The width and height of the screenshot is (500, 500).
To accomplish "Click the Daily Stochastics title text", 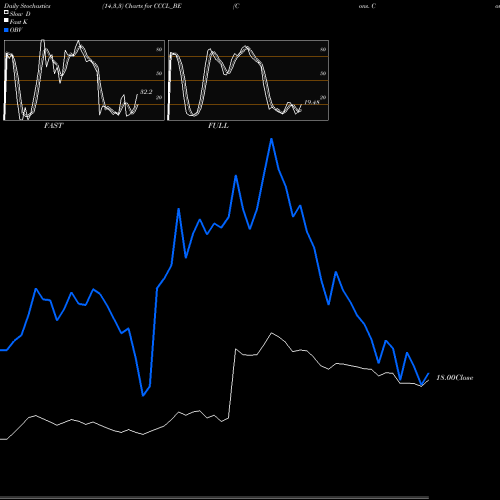I will 27,6.
